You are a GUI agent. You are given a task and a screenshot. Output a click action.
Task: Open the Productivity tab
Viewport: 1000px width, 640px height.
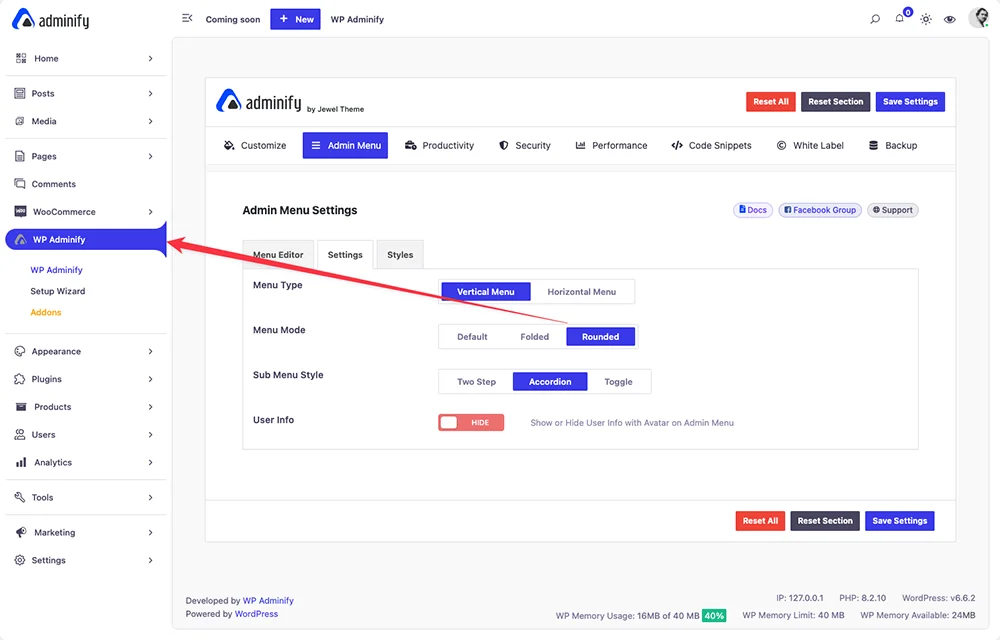(440, 145)
